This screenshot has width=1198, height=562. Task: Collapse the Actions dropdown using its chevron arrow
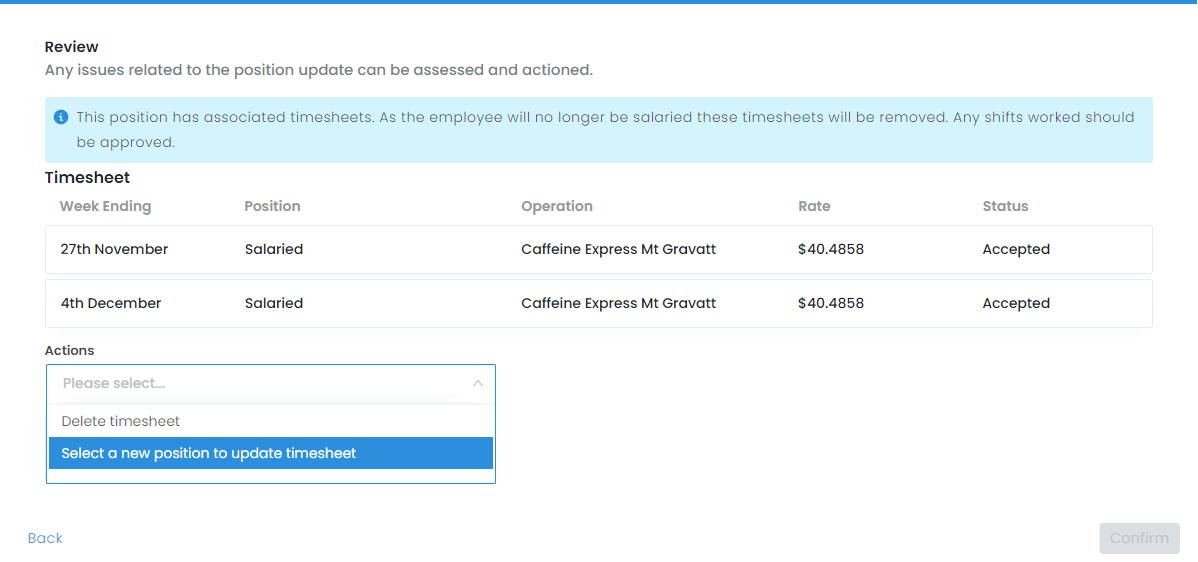coord(477,383)
